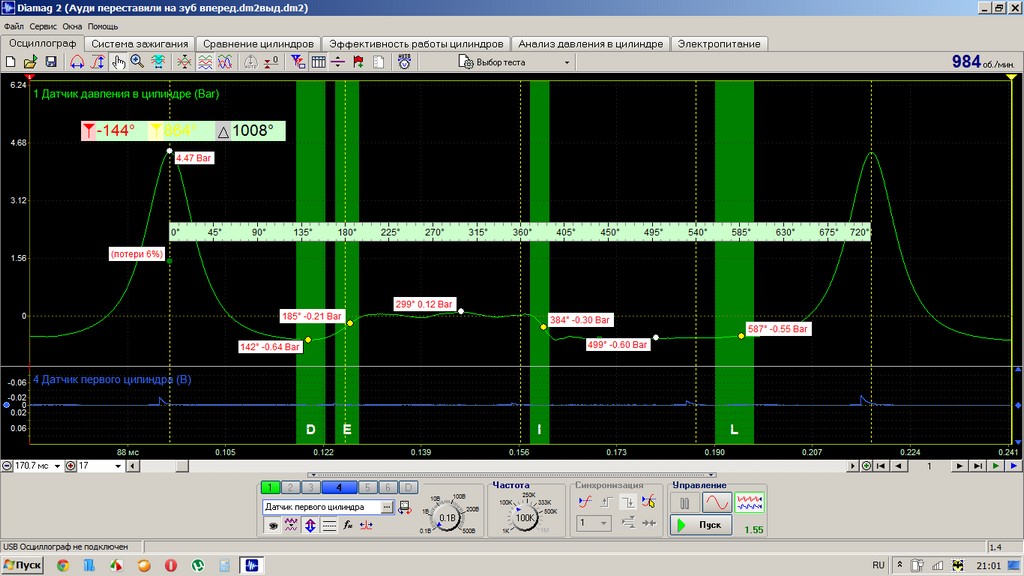The image size is (1024, 576).
Task: Toggle channel 2 button
Action: (x=291, y=487)
